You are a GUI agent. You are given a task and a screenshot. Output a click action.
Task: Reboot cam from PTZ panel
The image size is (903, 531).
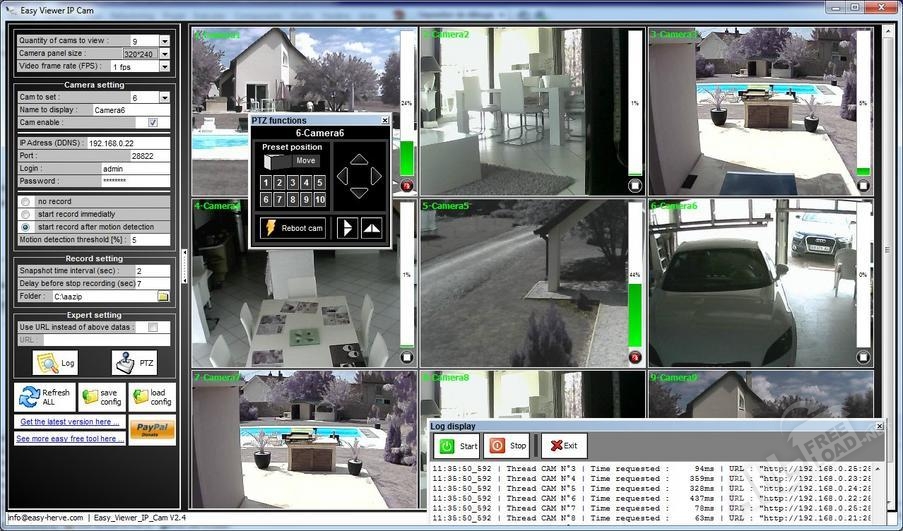click(293, 228)
